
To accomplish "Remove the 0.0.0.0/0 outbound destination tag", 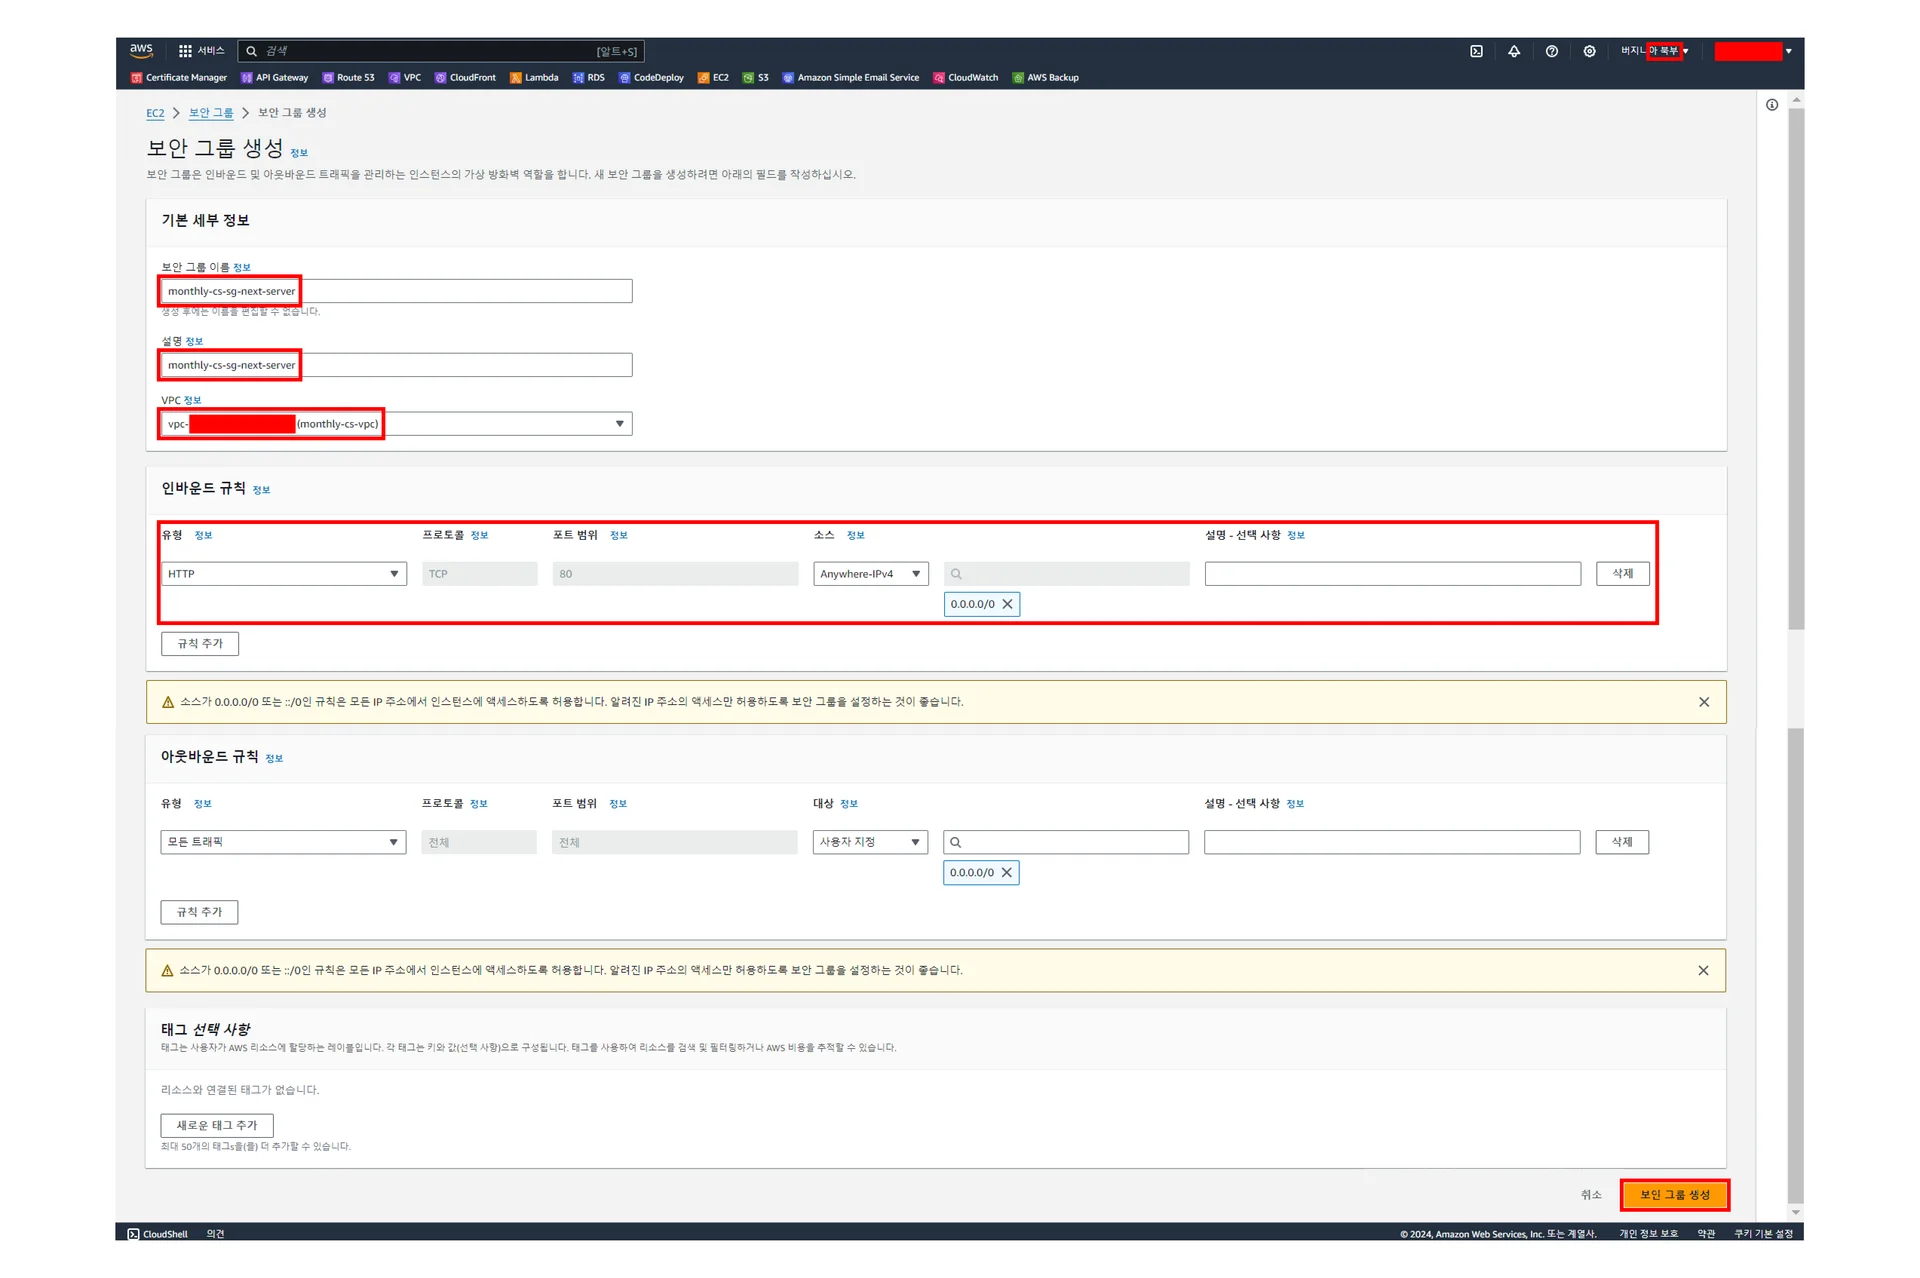I will point(1007,872).
